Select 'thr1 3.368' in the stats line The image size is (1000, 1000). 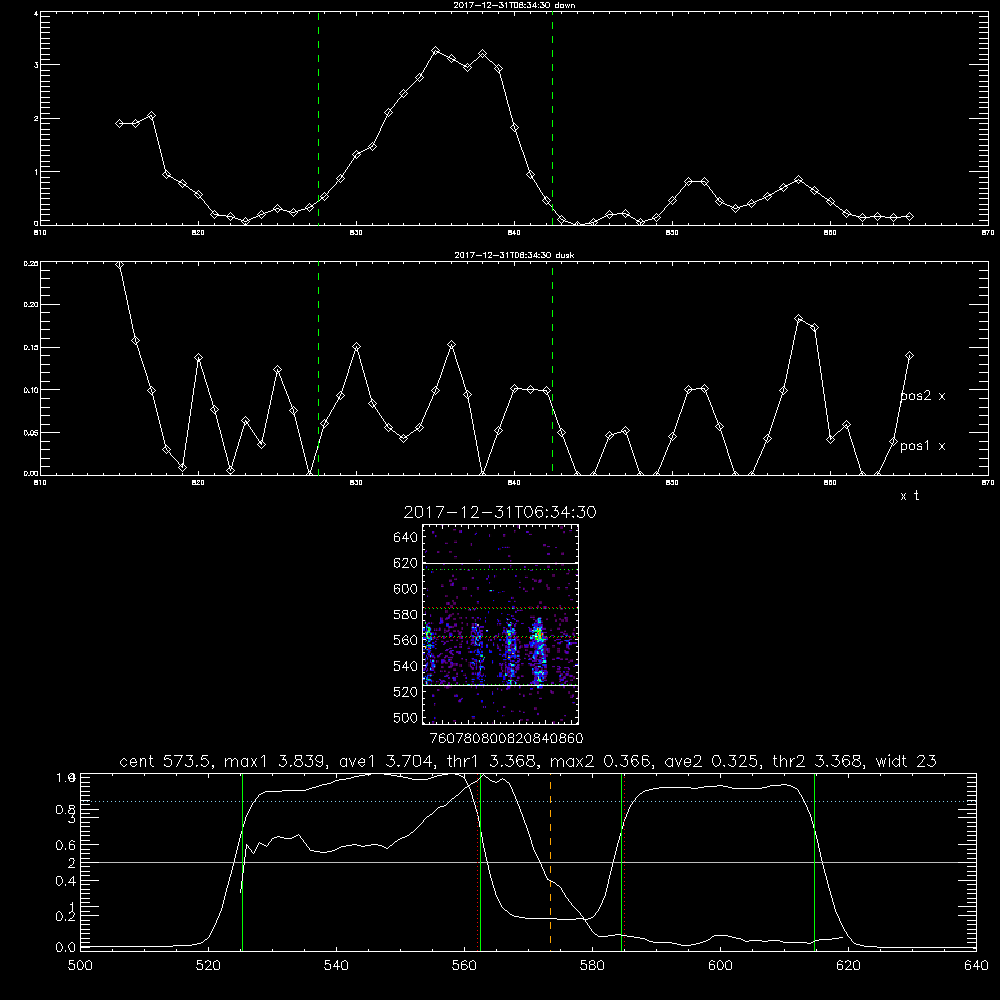click(490, 761)
